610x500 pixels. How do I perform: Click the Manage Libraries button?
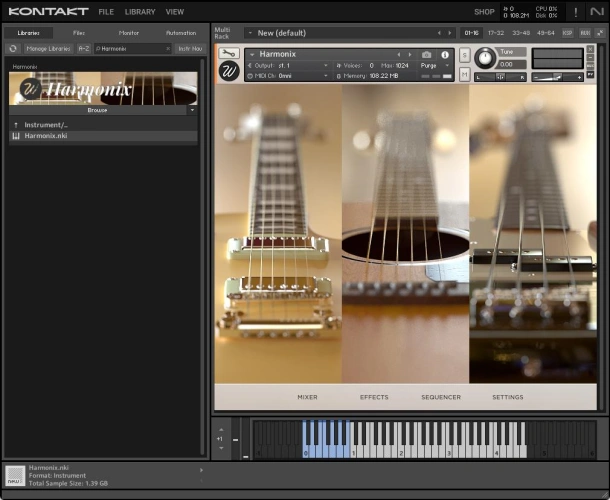(49, 48)
